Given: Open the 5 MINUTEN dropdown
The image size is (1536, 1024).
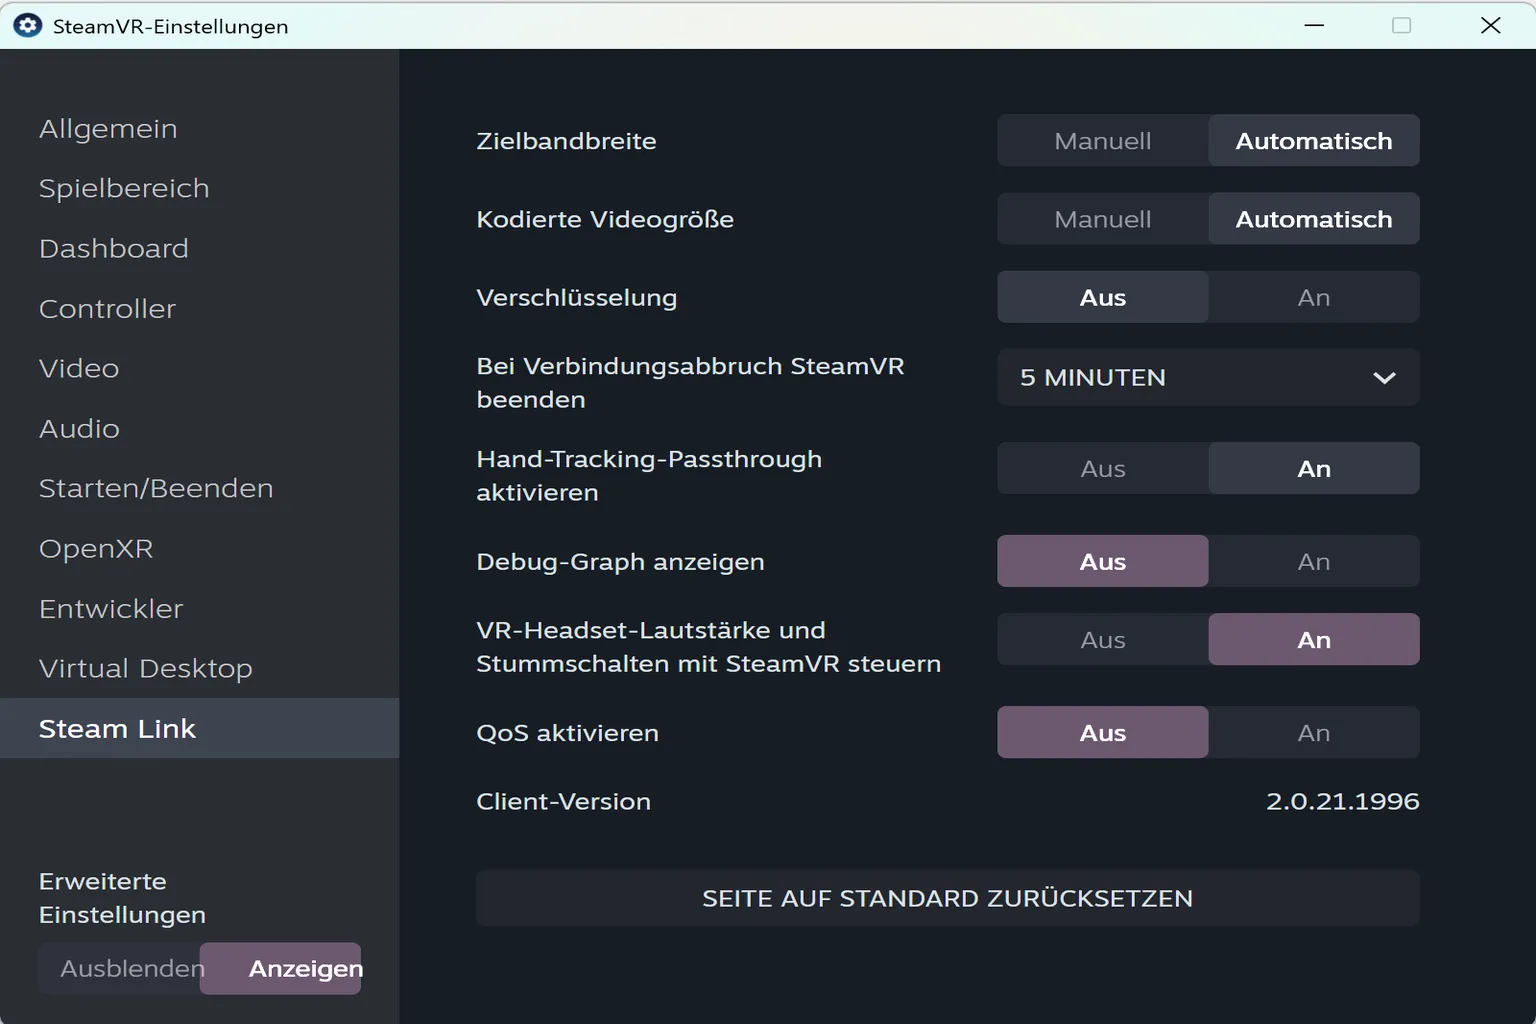Looking at the screenshot, I should coord(1208,378).
